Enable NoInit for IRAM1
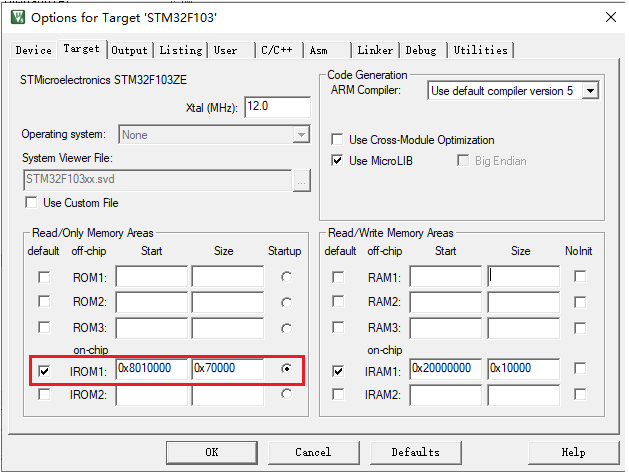Viewport: 629px width, 474px height. pos(580,368)
